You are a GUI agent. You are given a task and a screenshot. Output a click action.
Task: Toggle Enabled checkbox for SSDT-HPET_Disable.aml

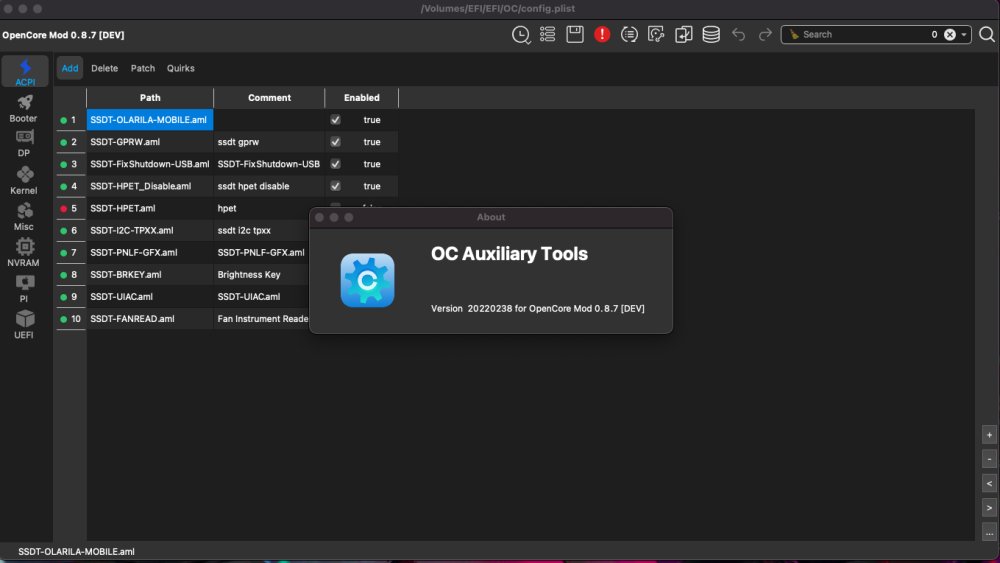(335, 186)
